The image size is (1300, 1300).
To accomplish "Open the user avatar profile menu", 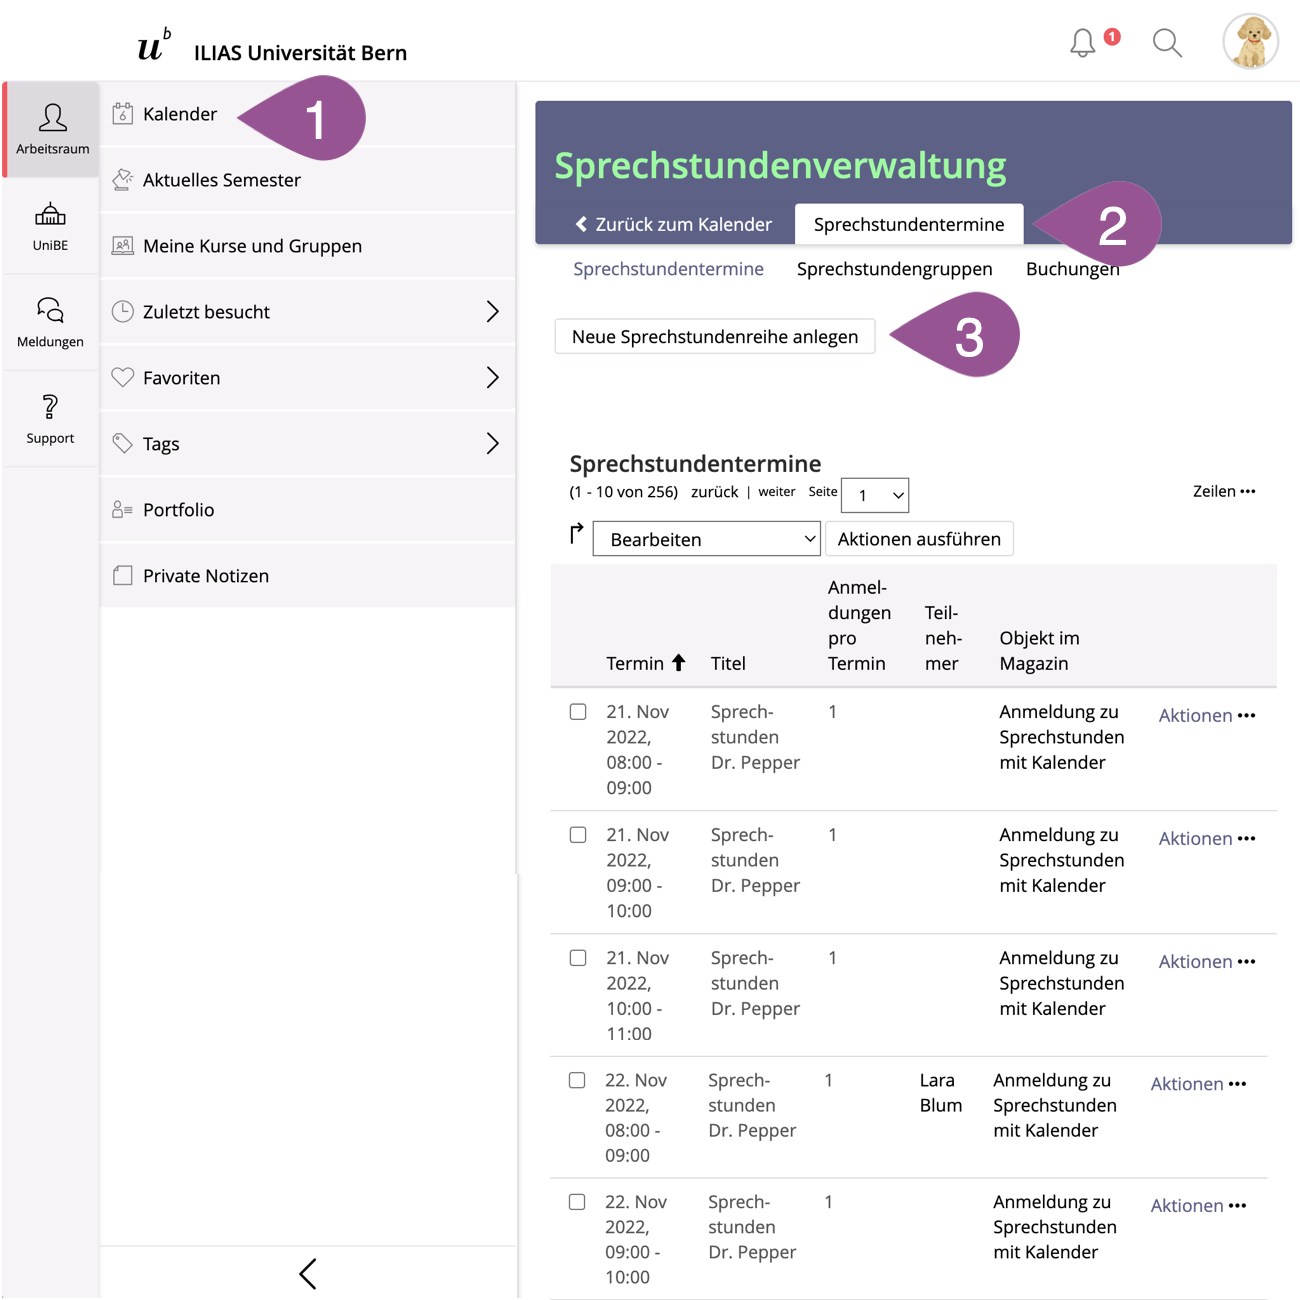I will pos(1250,42).
